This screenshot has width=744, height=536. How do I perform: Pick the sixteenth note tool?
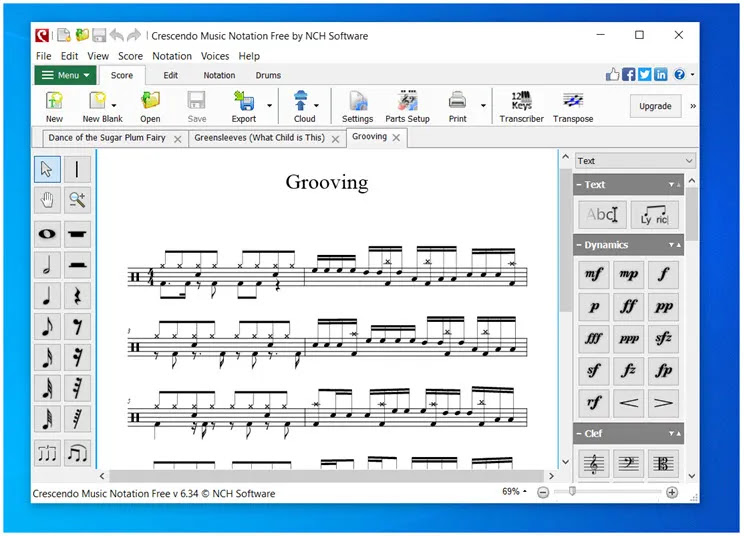tap(47, 358)
